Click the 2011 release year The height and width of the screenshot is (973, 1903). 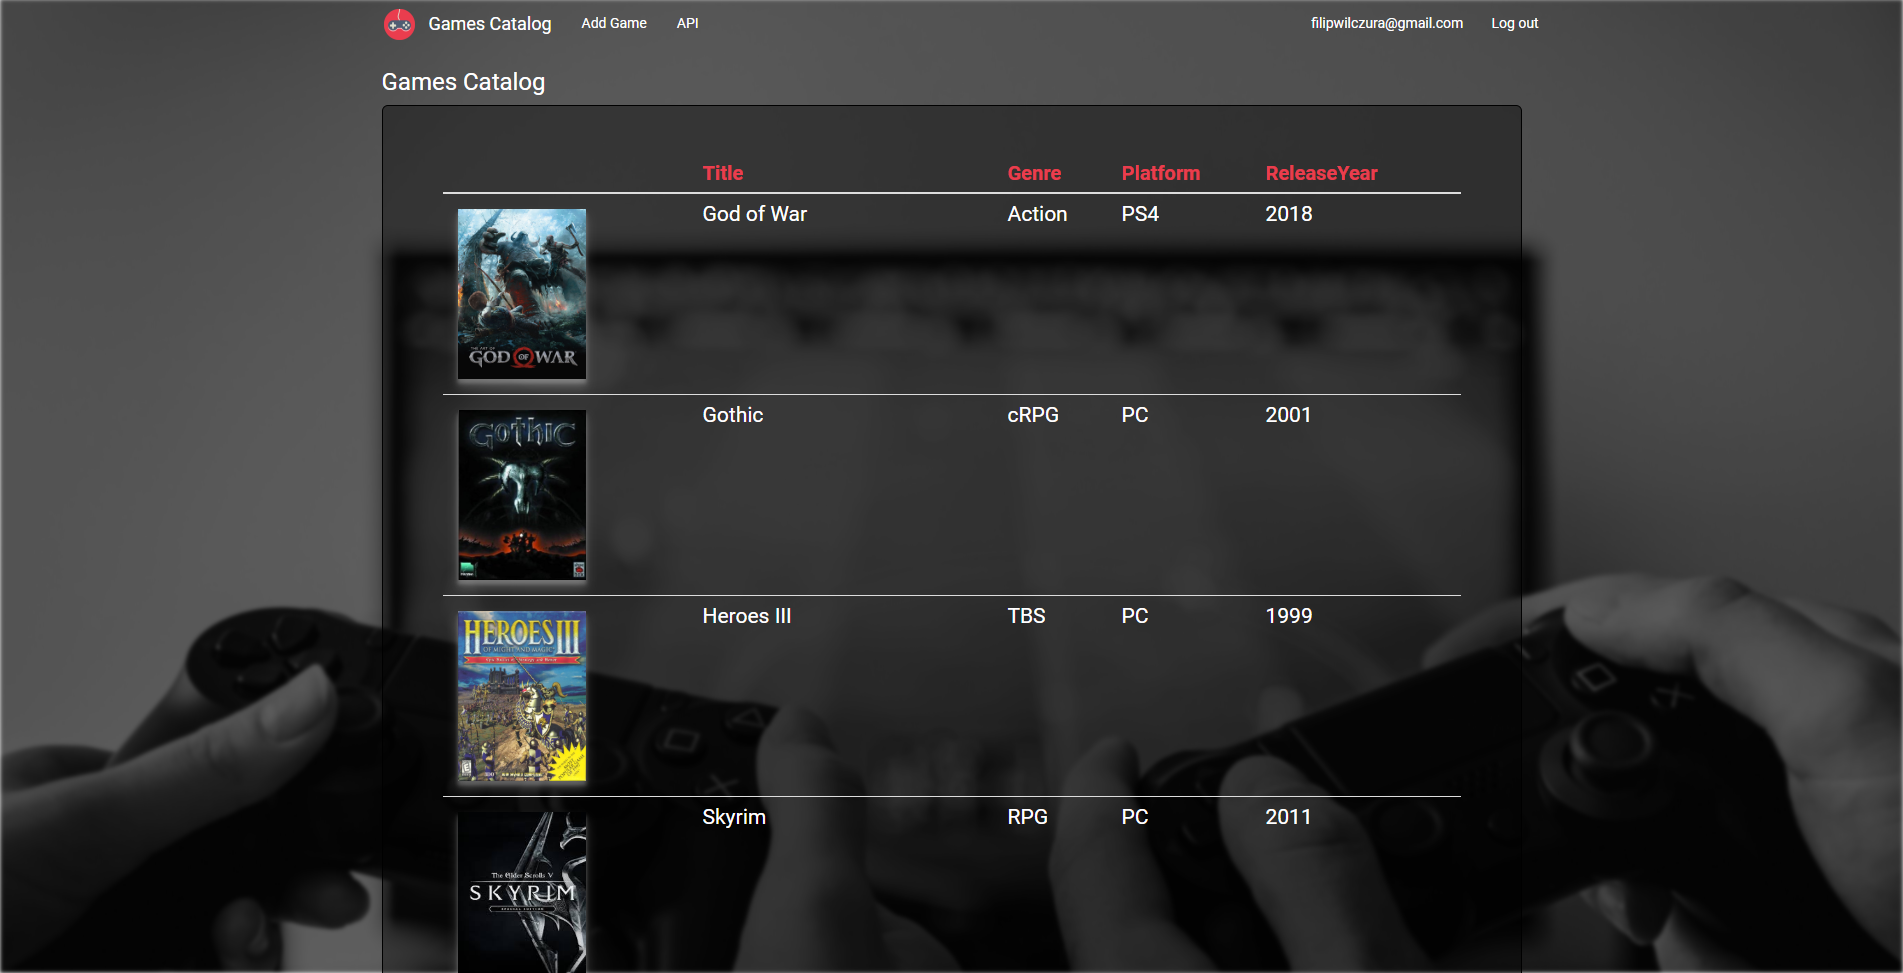(1288, 817)
